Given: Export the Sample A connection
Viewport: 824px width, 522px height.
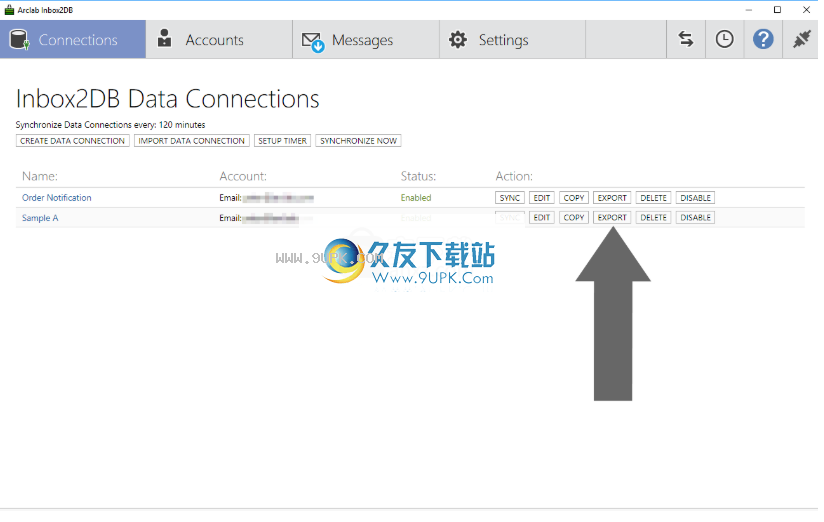Looking at the screenshot, I should point(612,218).
